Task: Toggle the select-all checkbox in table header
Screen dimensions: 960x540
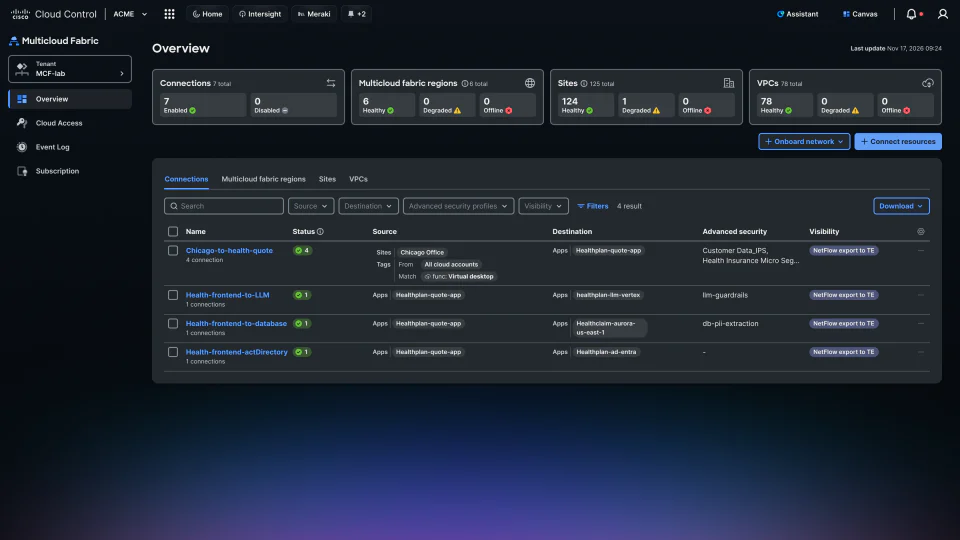Action: (173, 231)
